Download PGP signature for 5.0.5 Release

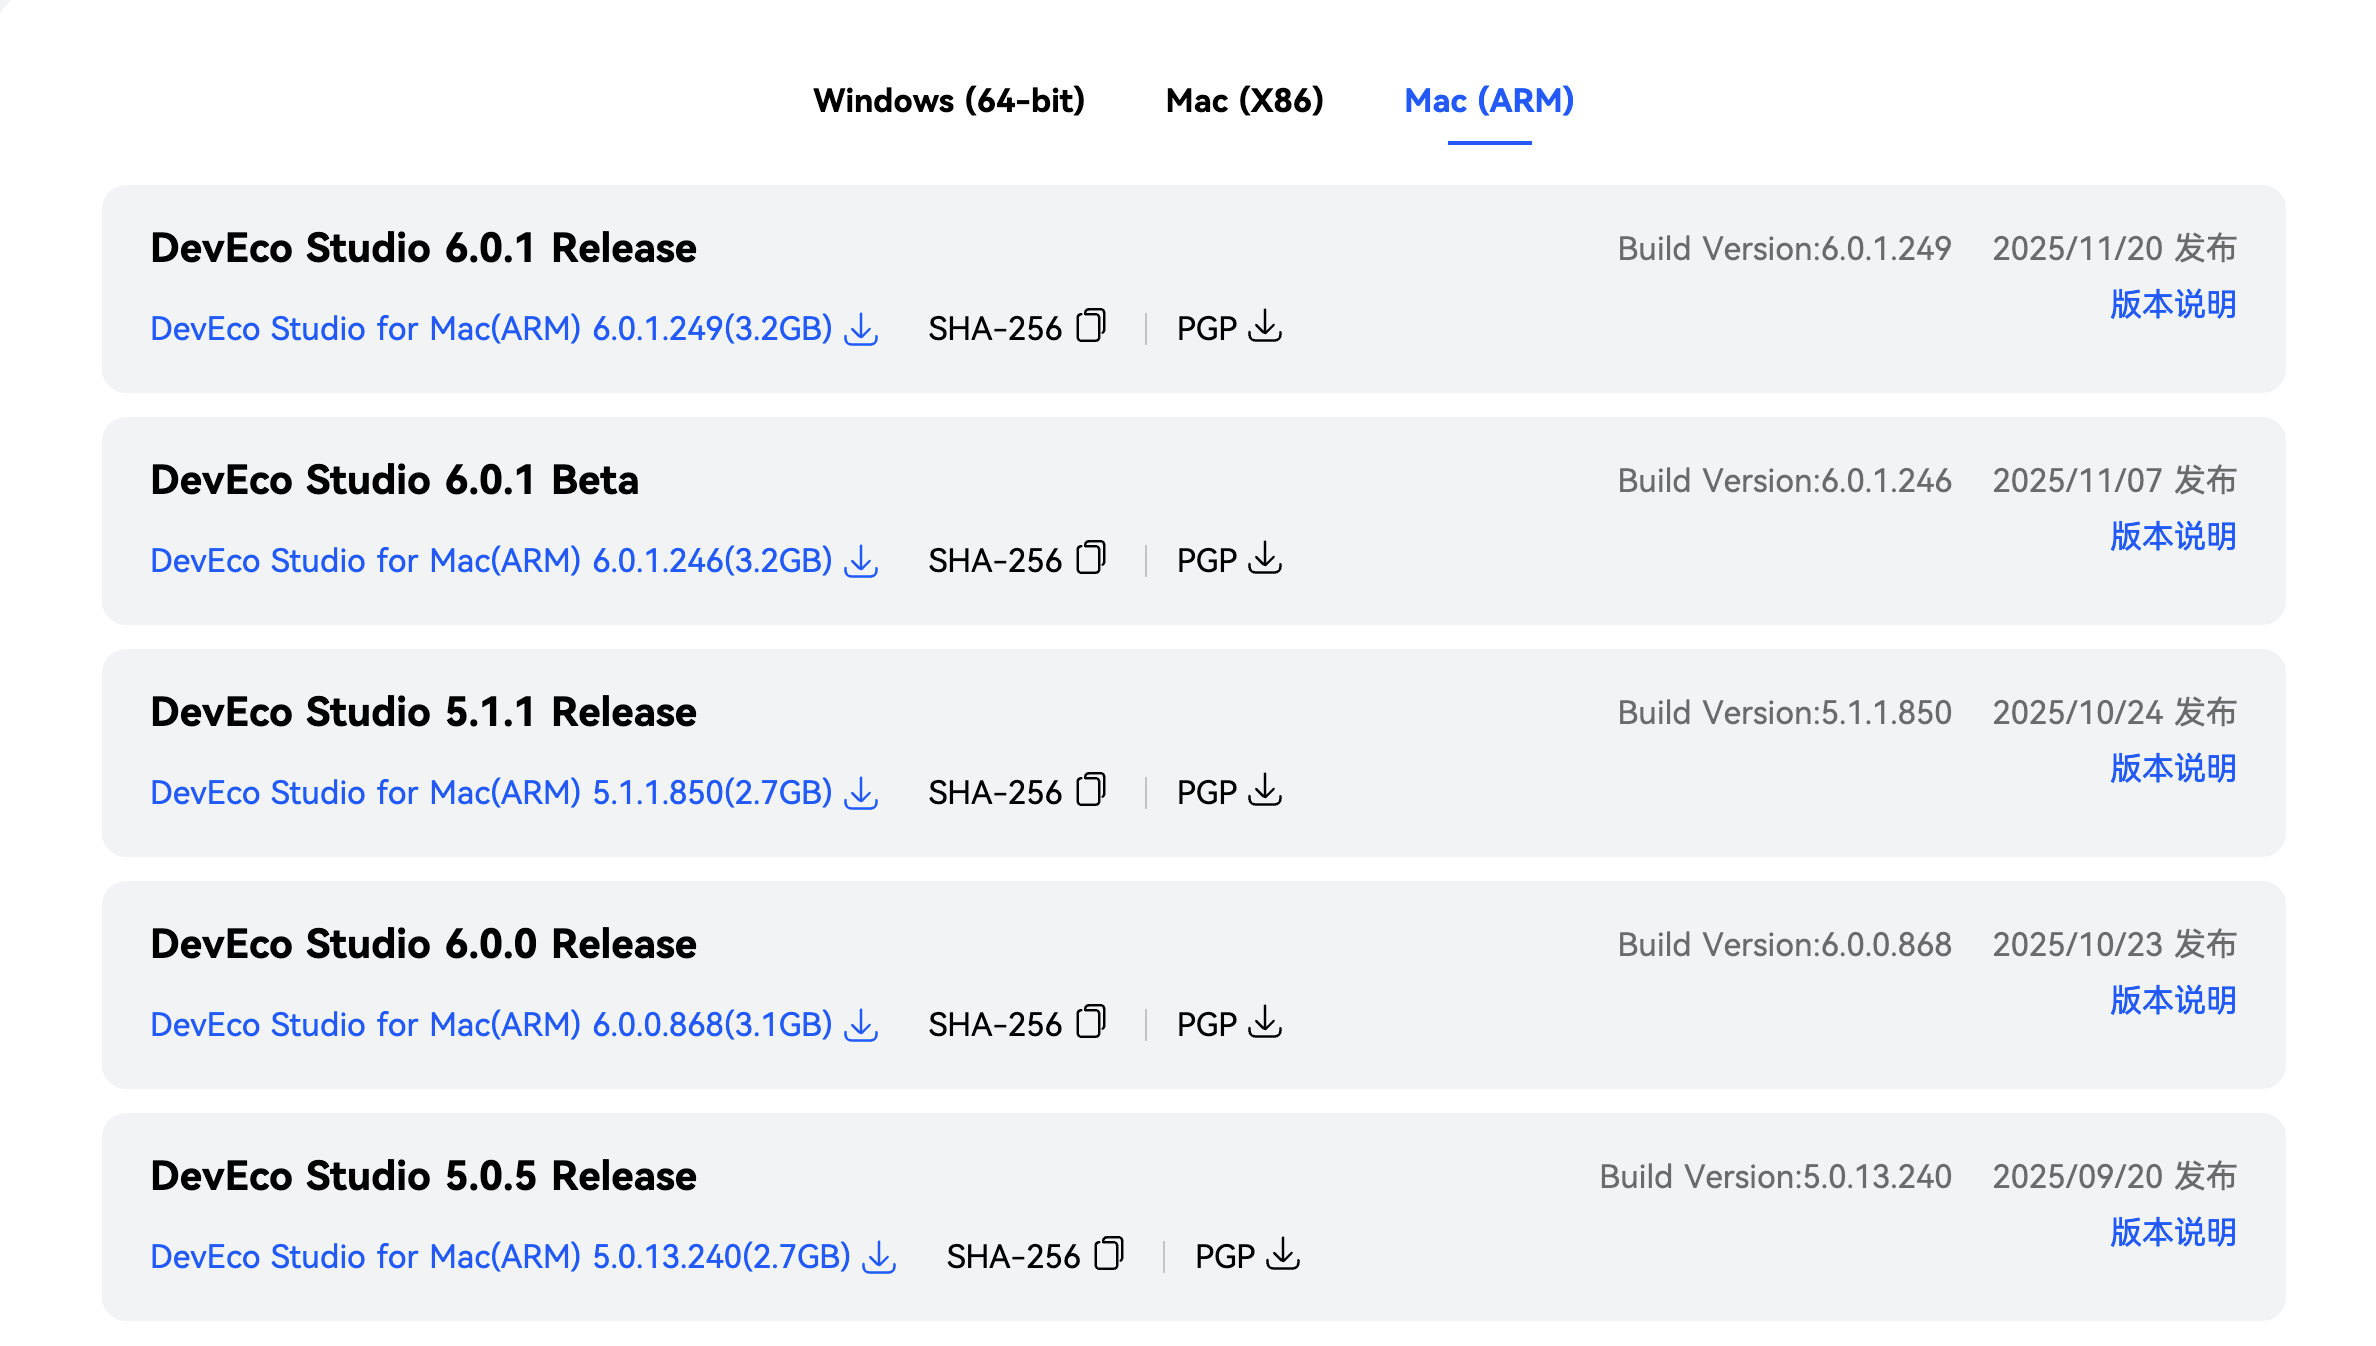[1283, 1255]
